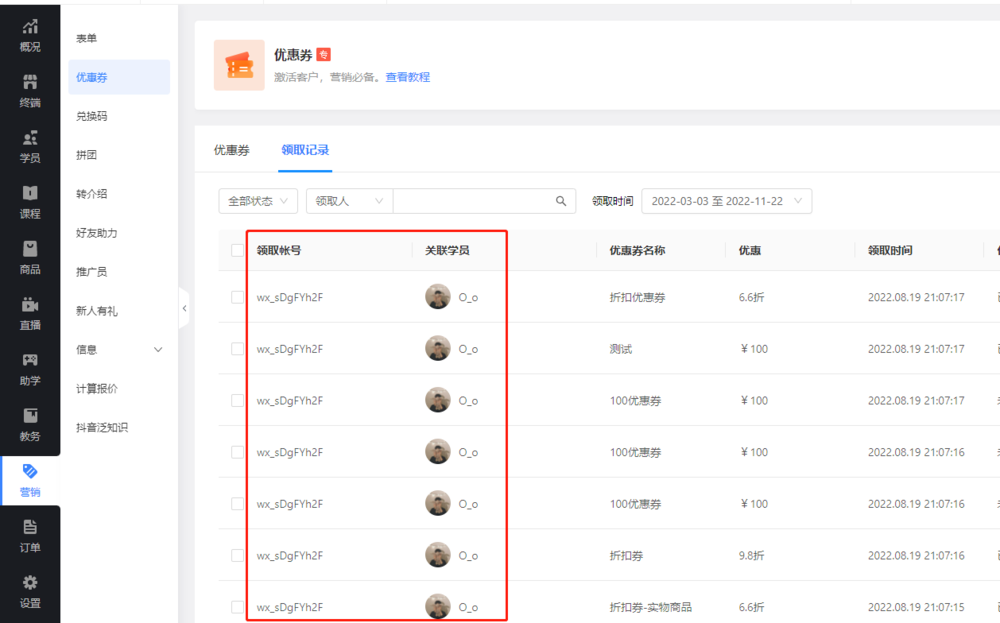Open 拼团 group buying menu item

pos(87,155)
